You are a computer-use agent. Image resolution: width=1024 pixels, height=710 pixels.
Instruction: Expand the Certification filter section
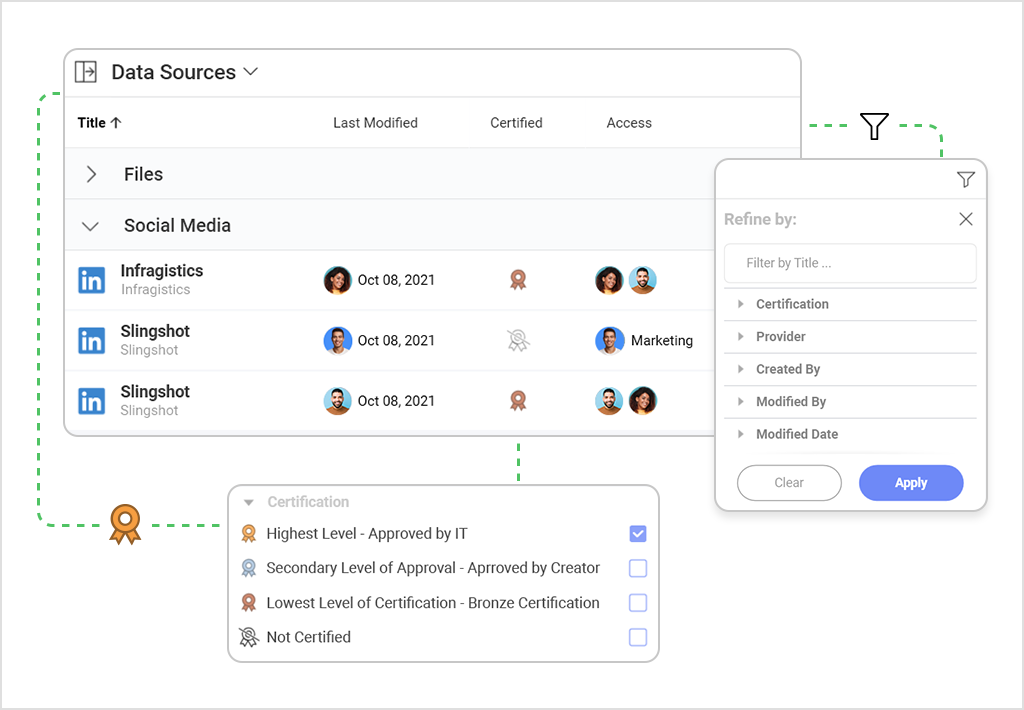click(741, 304)
